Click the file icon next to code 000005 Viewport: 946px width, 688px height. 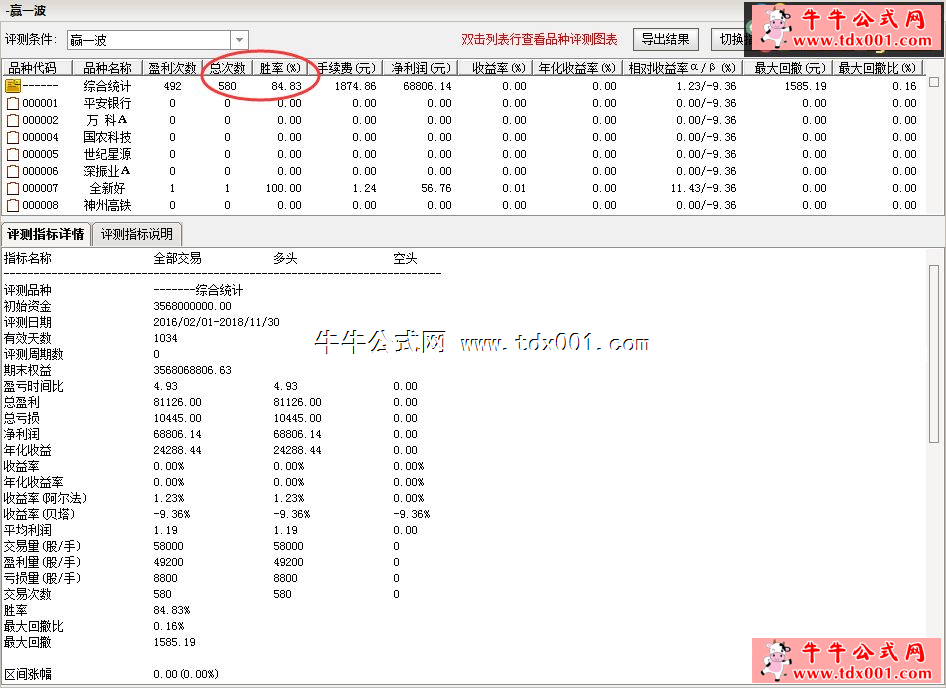(12, 154)
